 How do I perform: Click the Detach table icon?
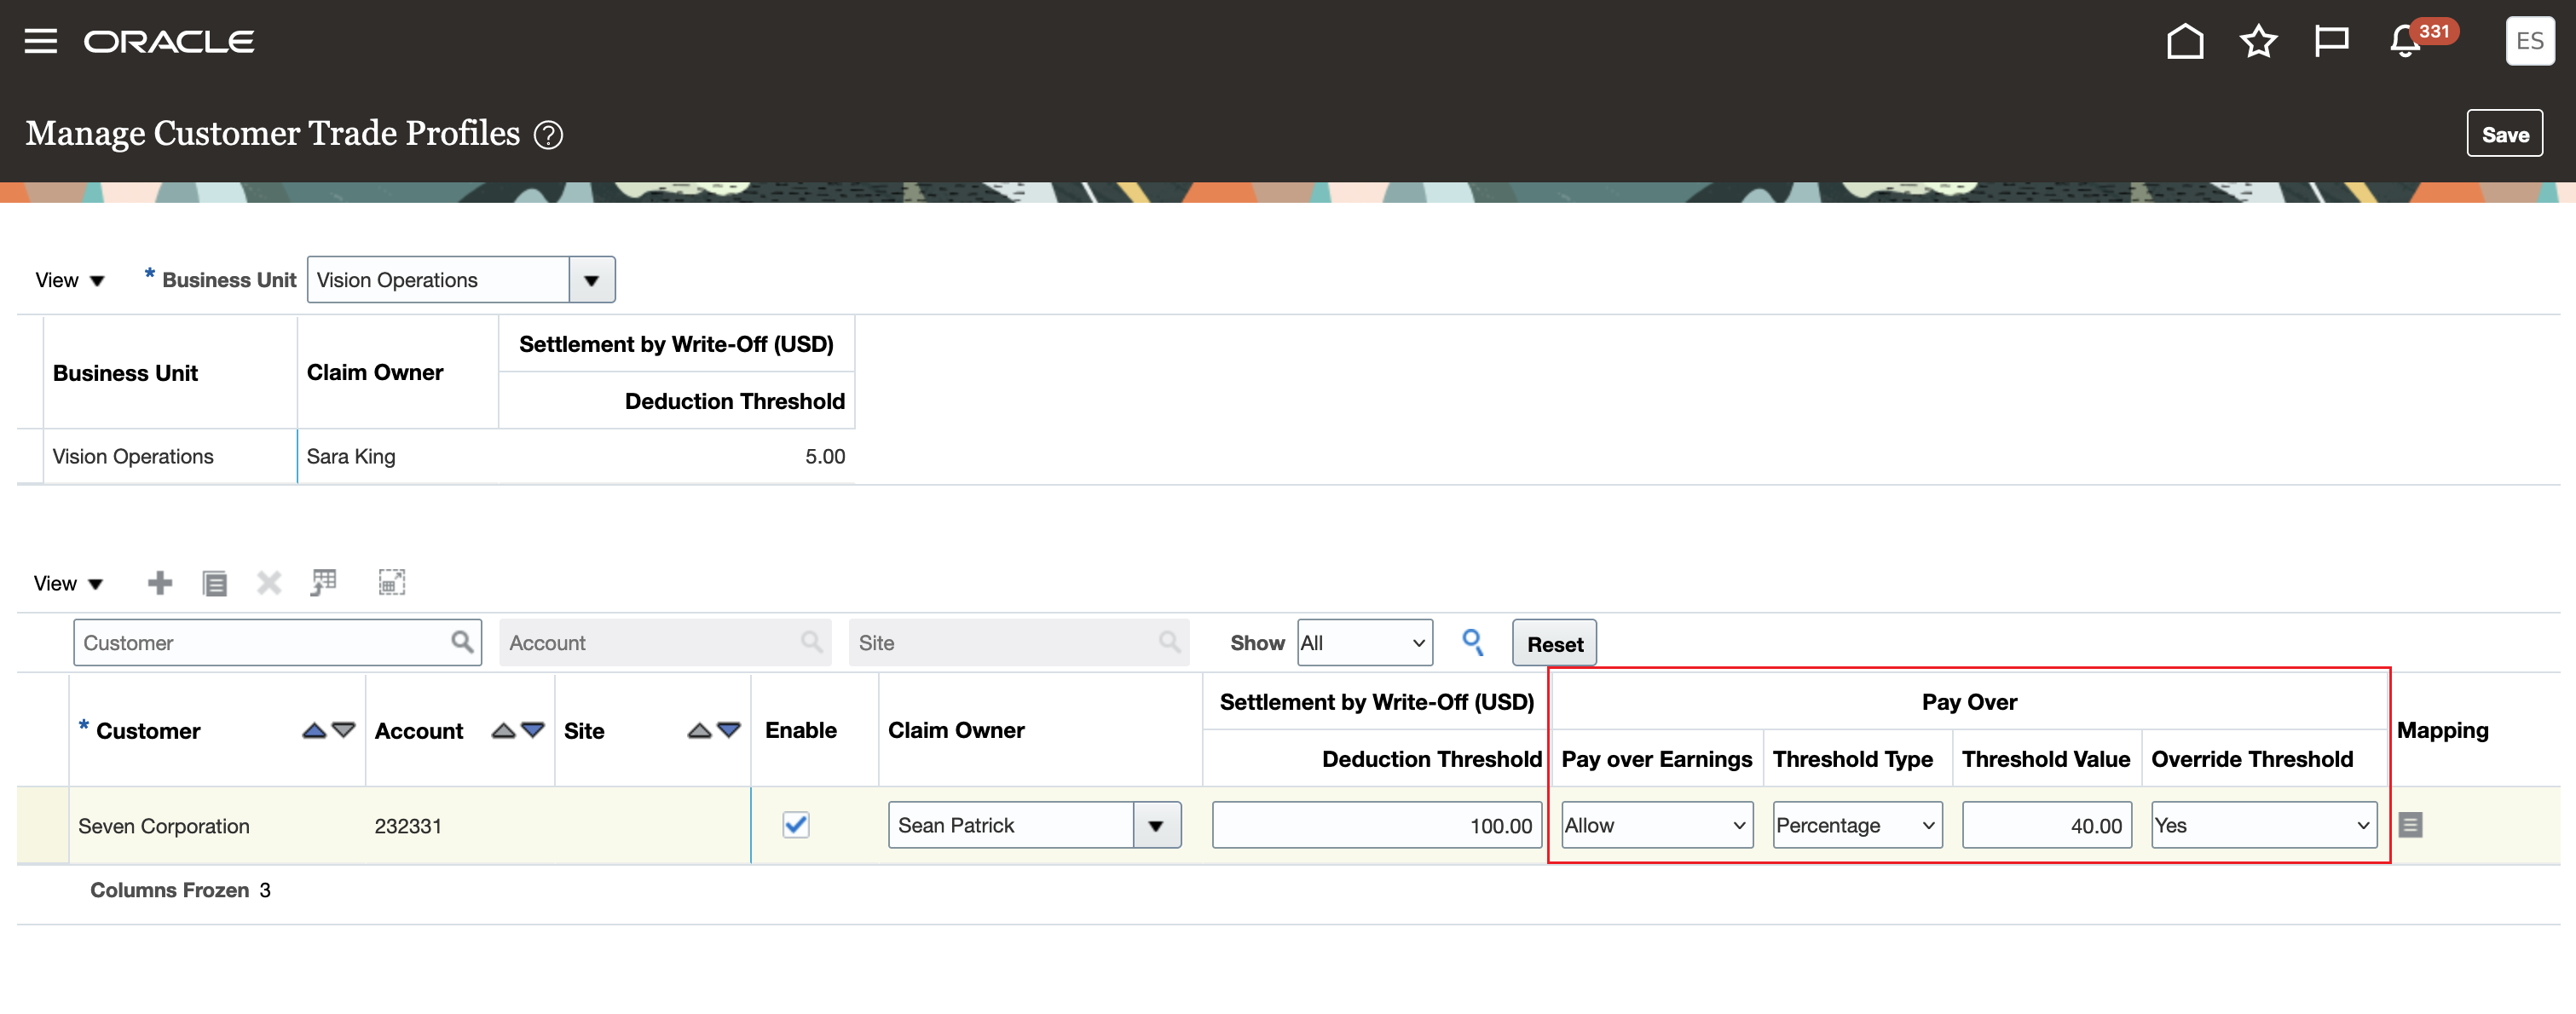coord(391,583)
